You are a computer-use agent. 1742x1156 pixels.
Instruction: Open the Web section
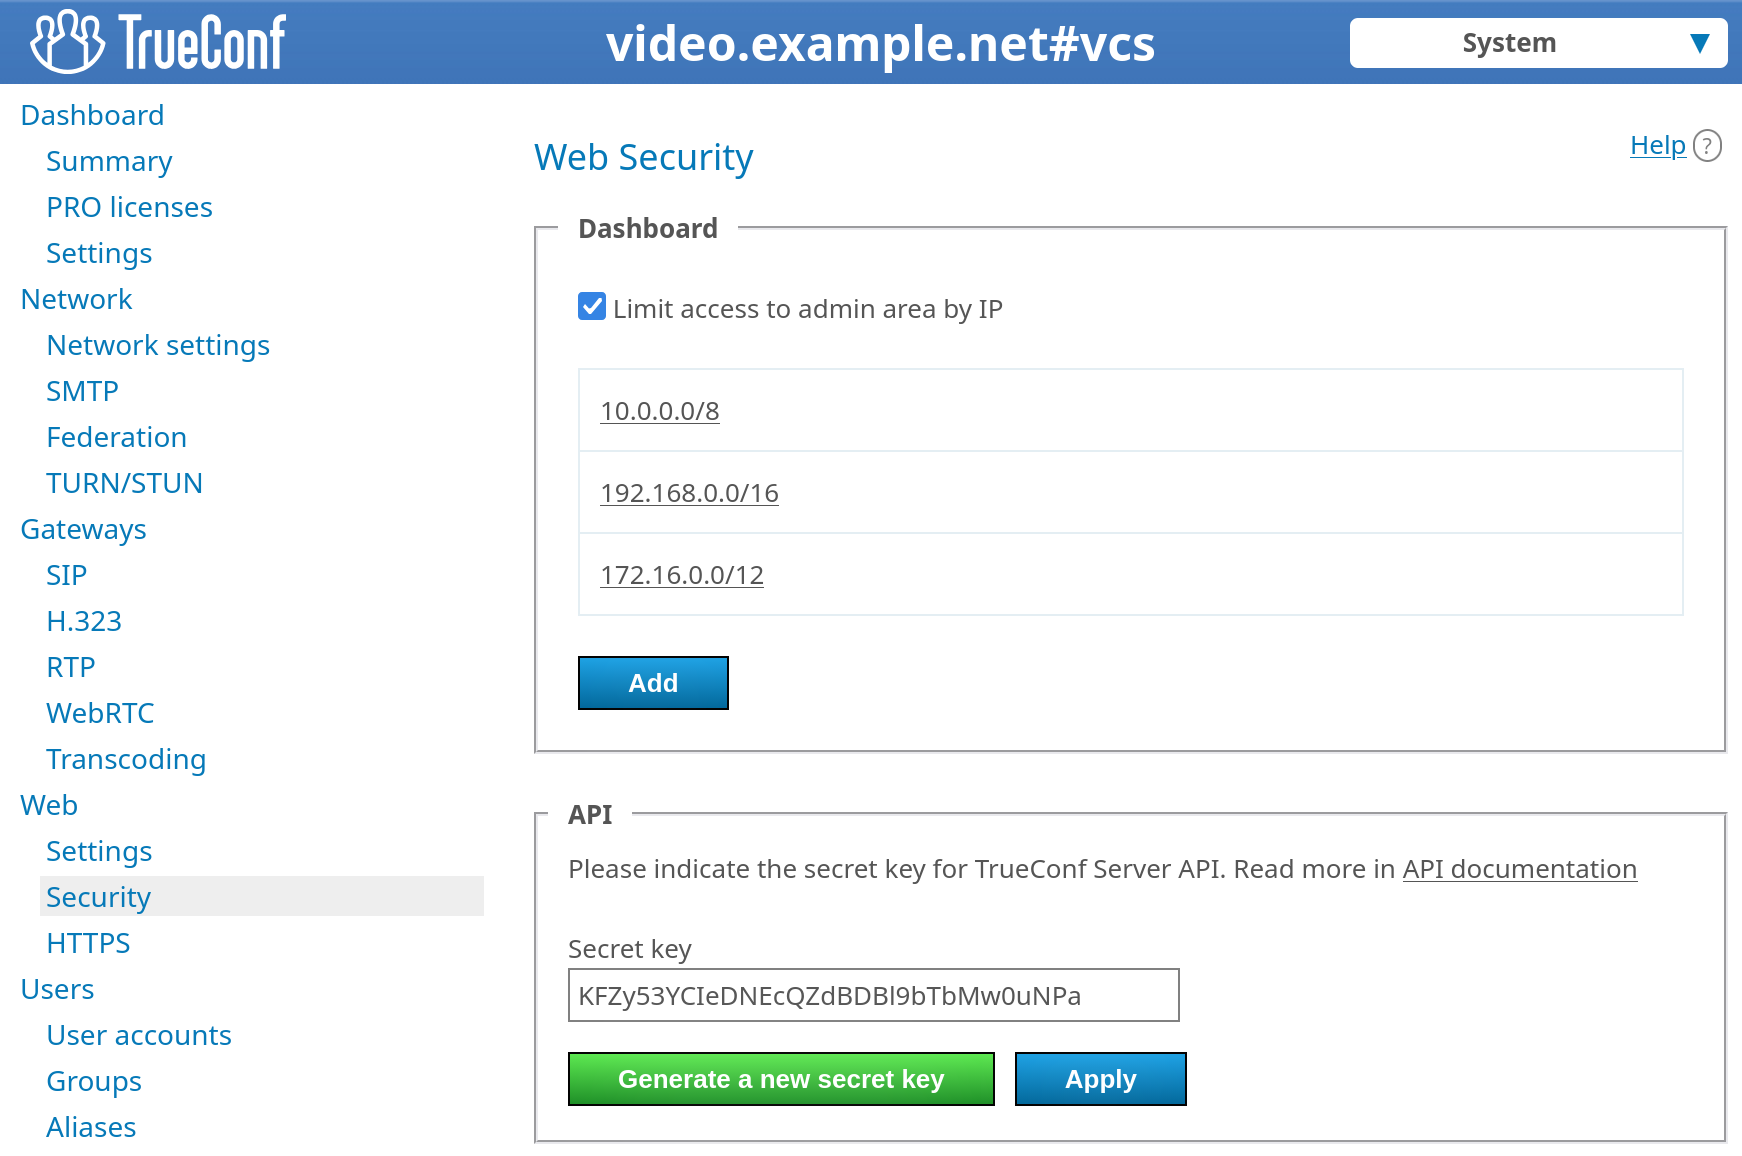pyautogui.click(x=49, y=805)
